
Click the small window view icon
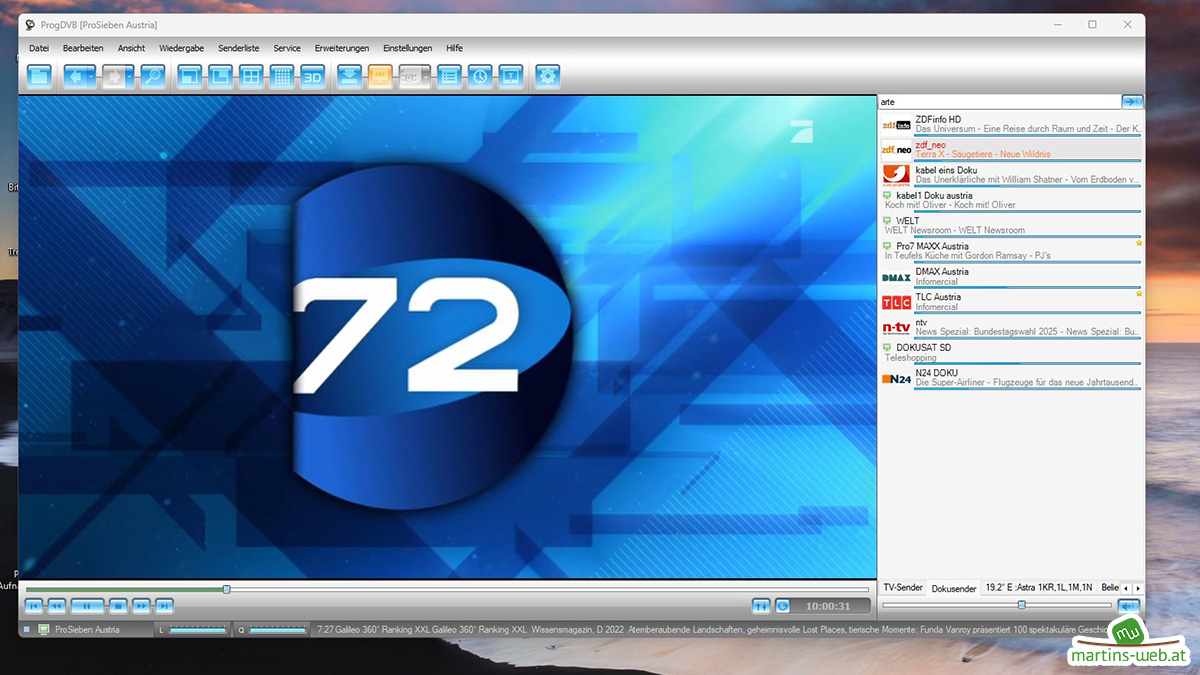(x=189, y=76)
